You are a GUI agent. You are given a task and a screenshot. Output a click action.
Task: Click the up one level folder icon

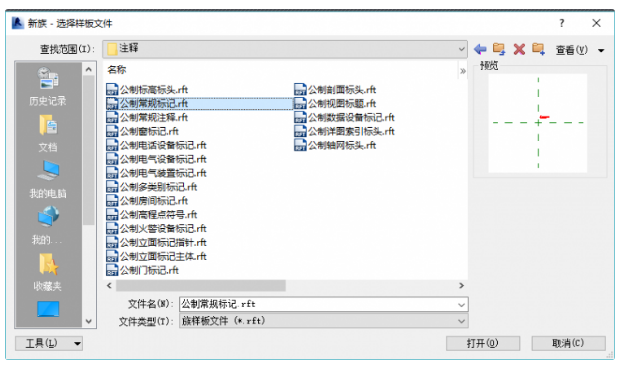[x=499, y=49]
